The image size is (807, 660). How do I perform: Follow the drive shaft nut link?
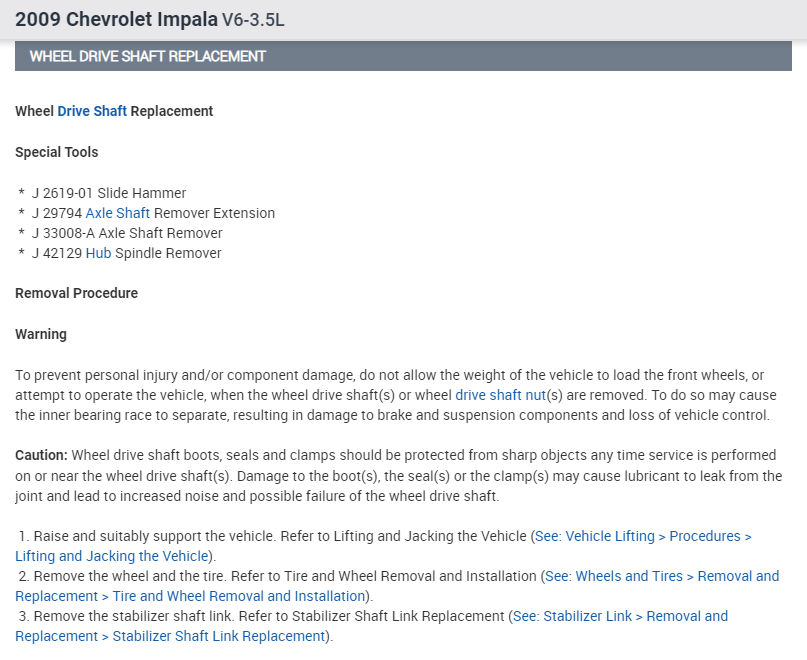(501, 395)
